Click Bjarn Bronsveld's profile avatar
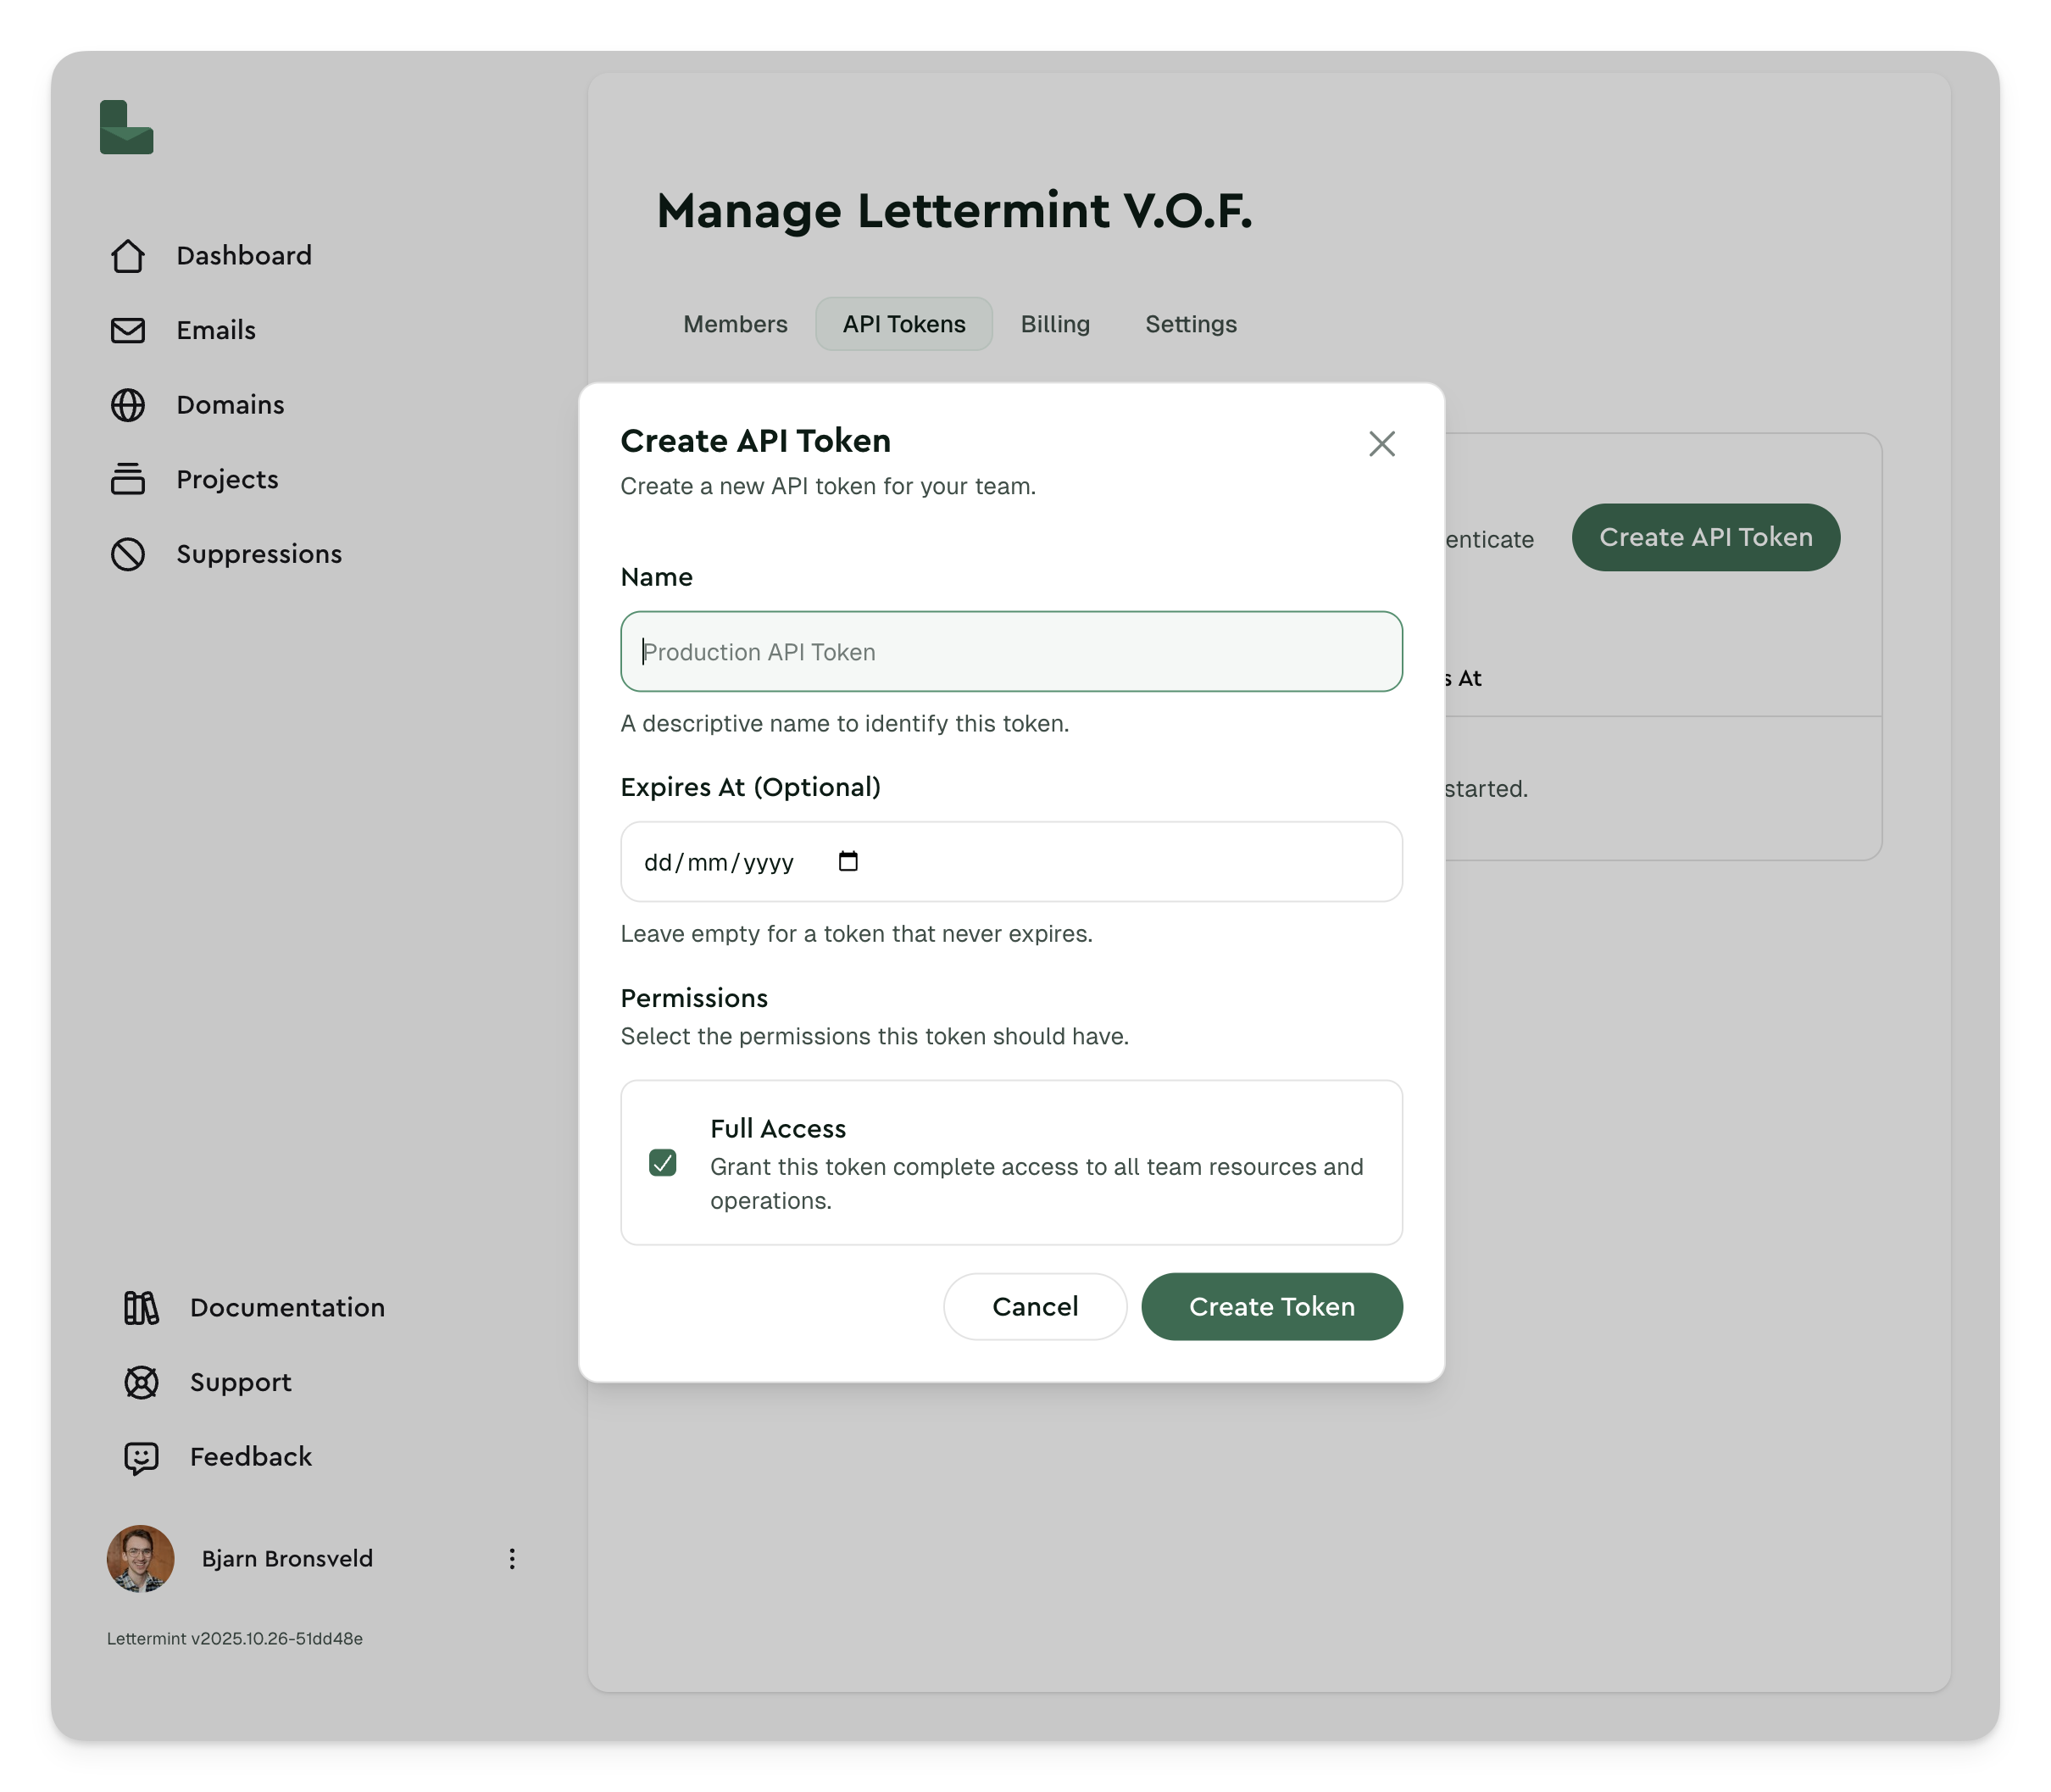2051x1792 pixels. pyautogui.click(x=140, y=1558)
